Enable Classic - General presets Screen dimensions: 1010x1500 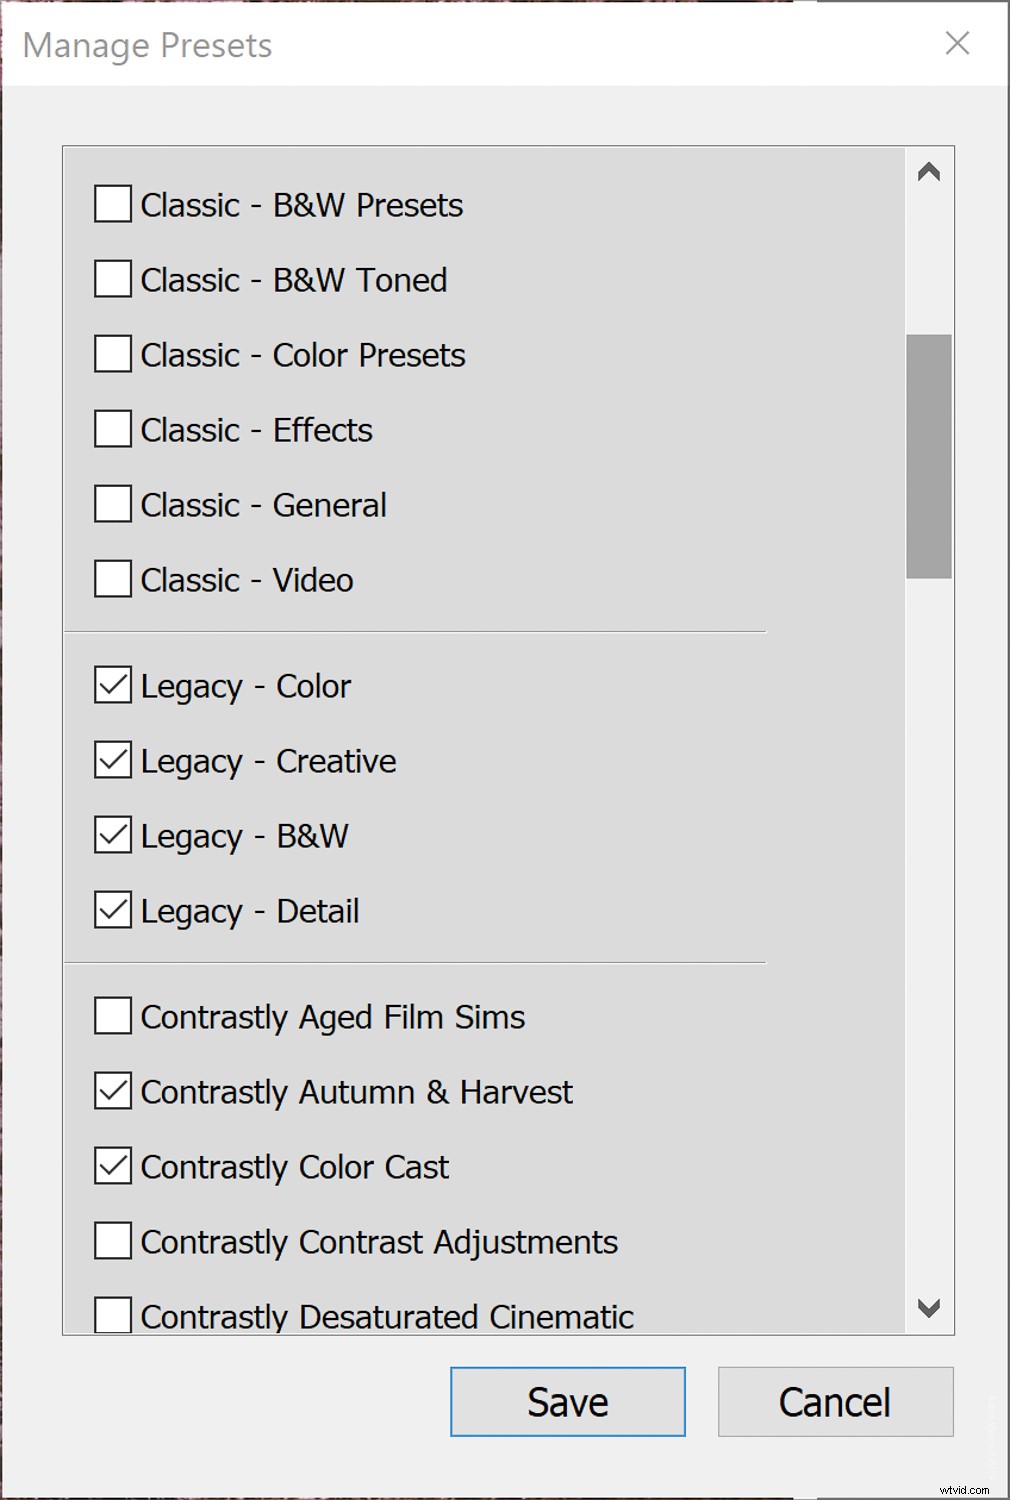click(x=111, y=504)
